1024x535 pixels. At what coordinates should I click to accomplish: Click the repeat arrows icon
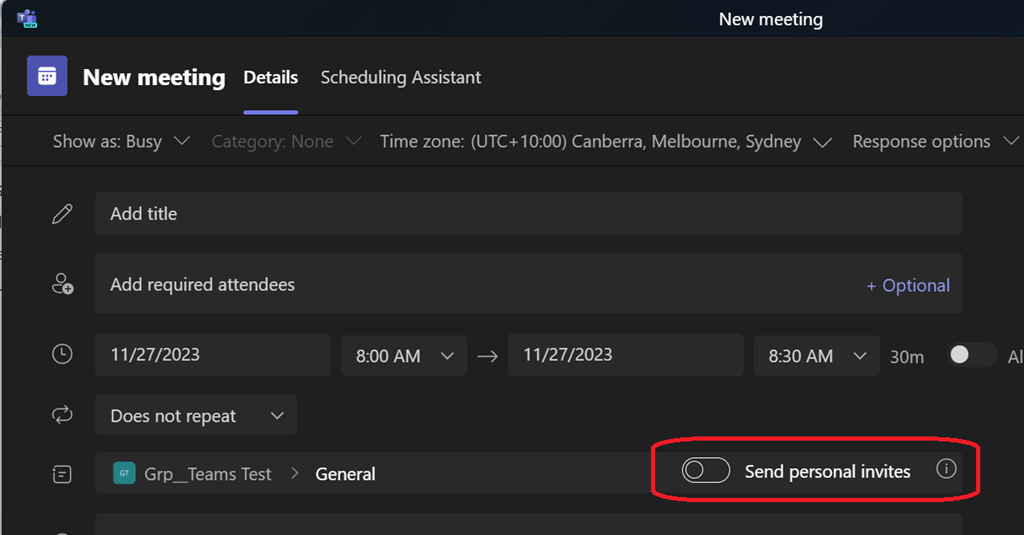coord(62,415)
